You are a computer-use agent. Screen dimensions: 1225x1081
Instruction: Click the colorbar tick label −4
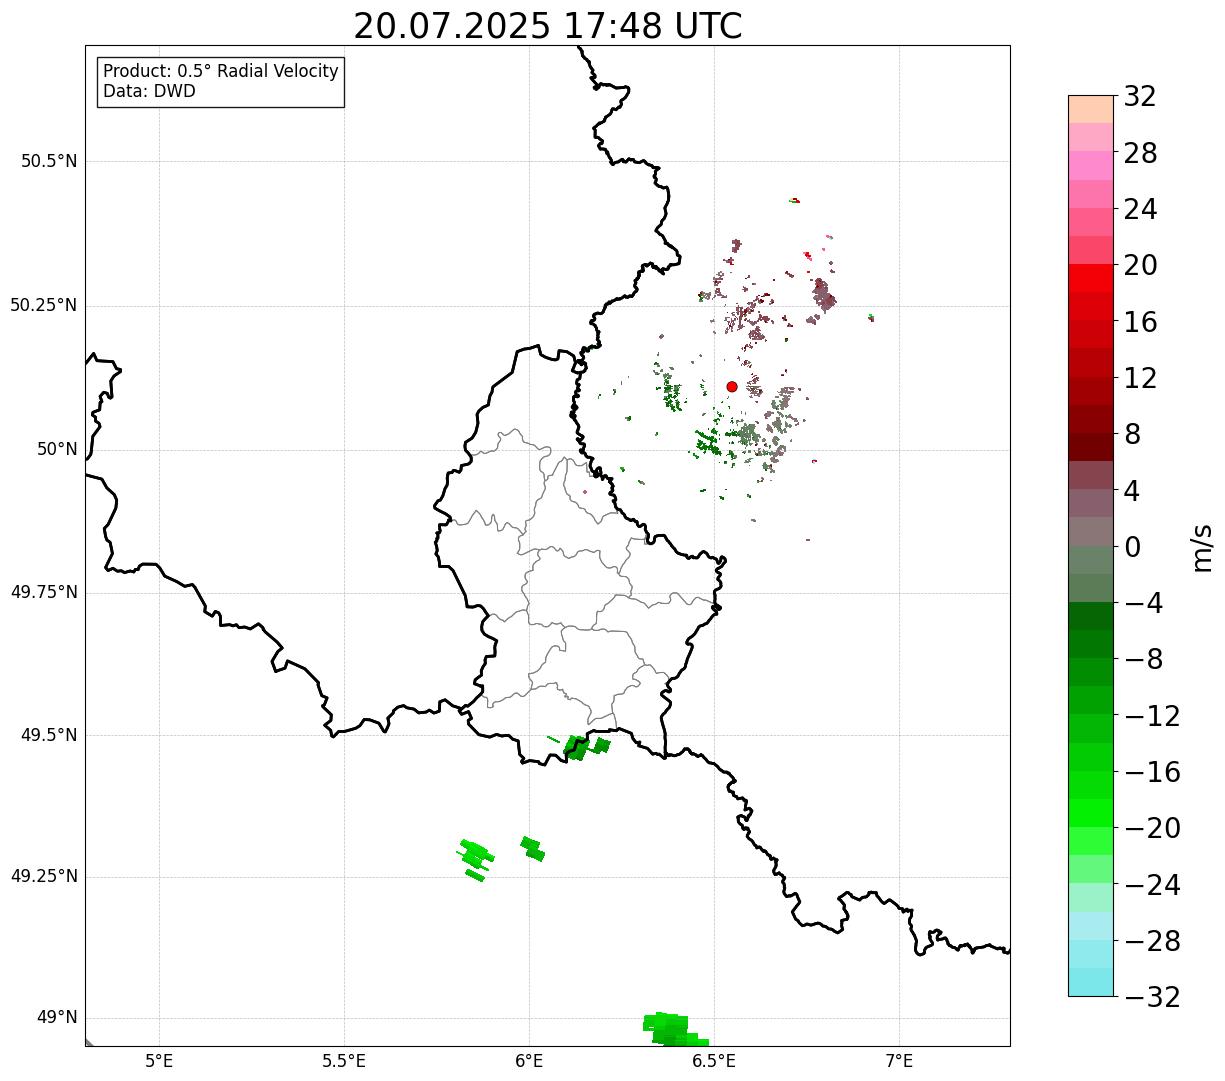pos(1143,603)
